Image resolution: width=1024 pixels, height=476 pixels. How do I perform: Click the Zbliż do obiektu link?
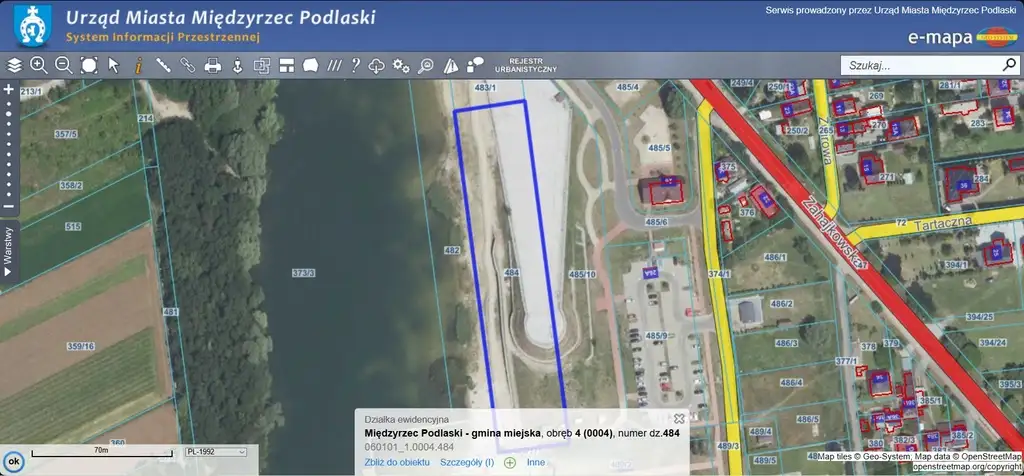click(397, 462)
